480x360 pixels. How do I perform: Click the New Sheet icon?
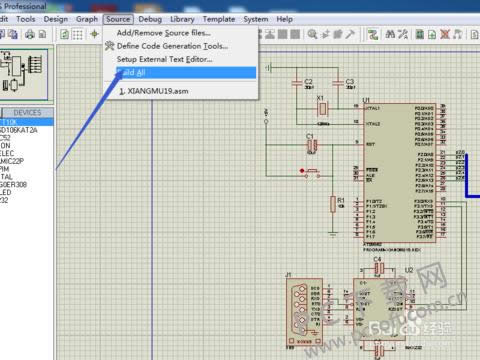coord(432,34)
